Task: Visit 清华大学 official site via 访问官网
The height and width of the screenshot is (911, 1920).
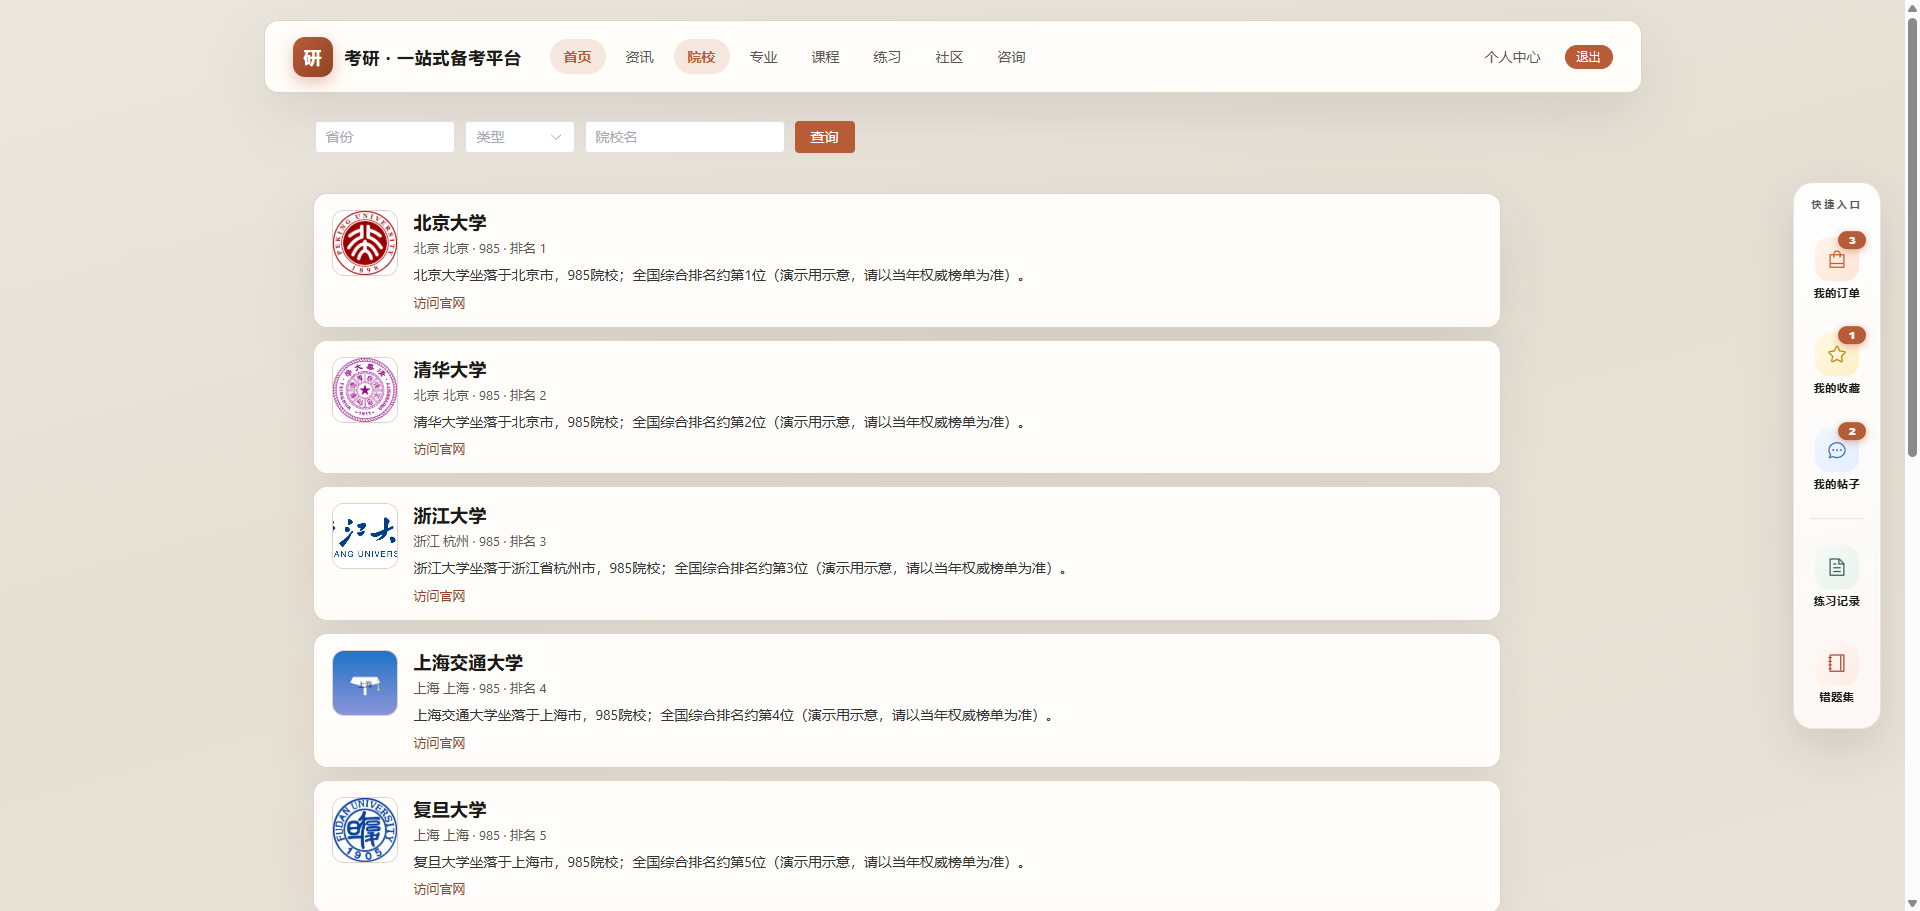Action: click(x=439, y=449)
